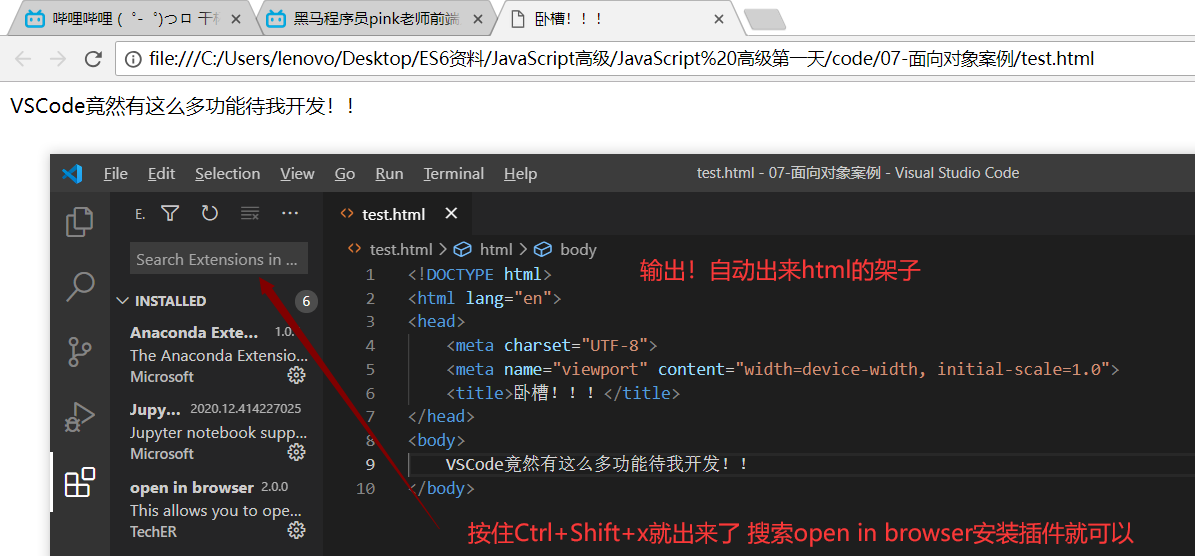1195x556 pixels.
Task: Click the clear extensions search results icon
Action: 250,213
